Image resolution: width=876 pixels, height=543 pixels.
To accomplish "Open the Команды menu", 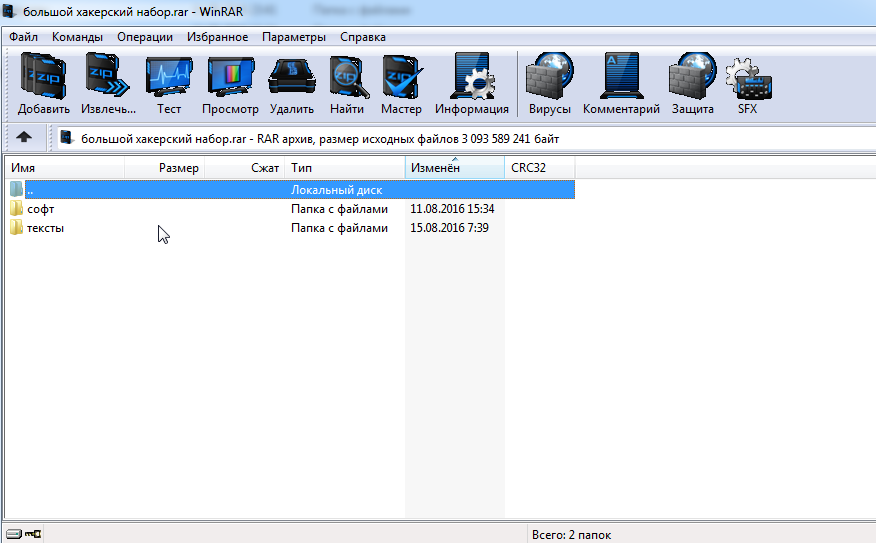I will point(77,37).
